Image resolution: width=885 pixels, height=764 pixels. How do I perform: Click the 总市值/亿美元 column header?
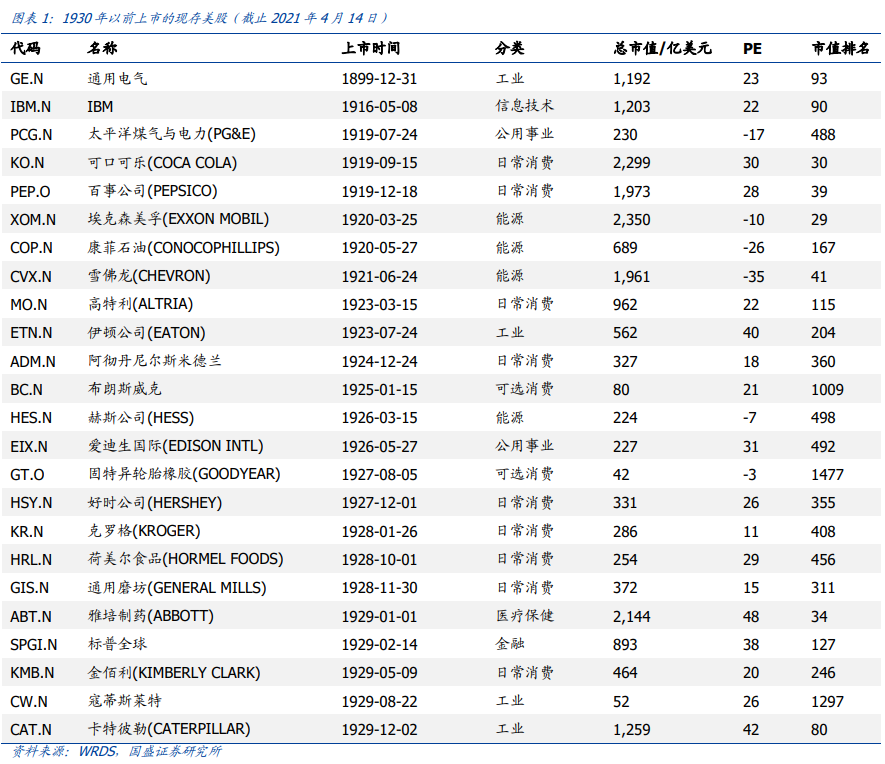coord(662,48)
